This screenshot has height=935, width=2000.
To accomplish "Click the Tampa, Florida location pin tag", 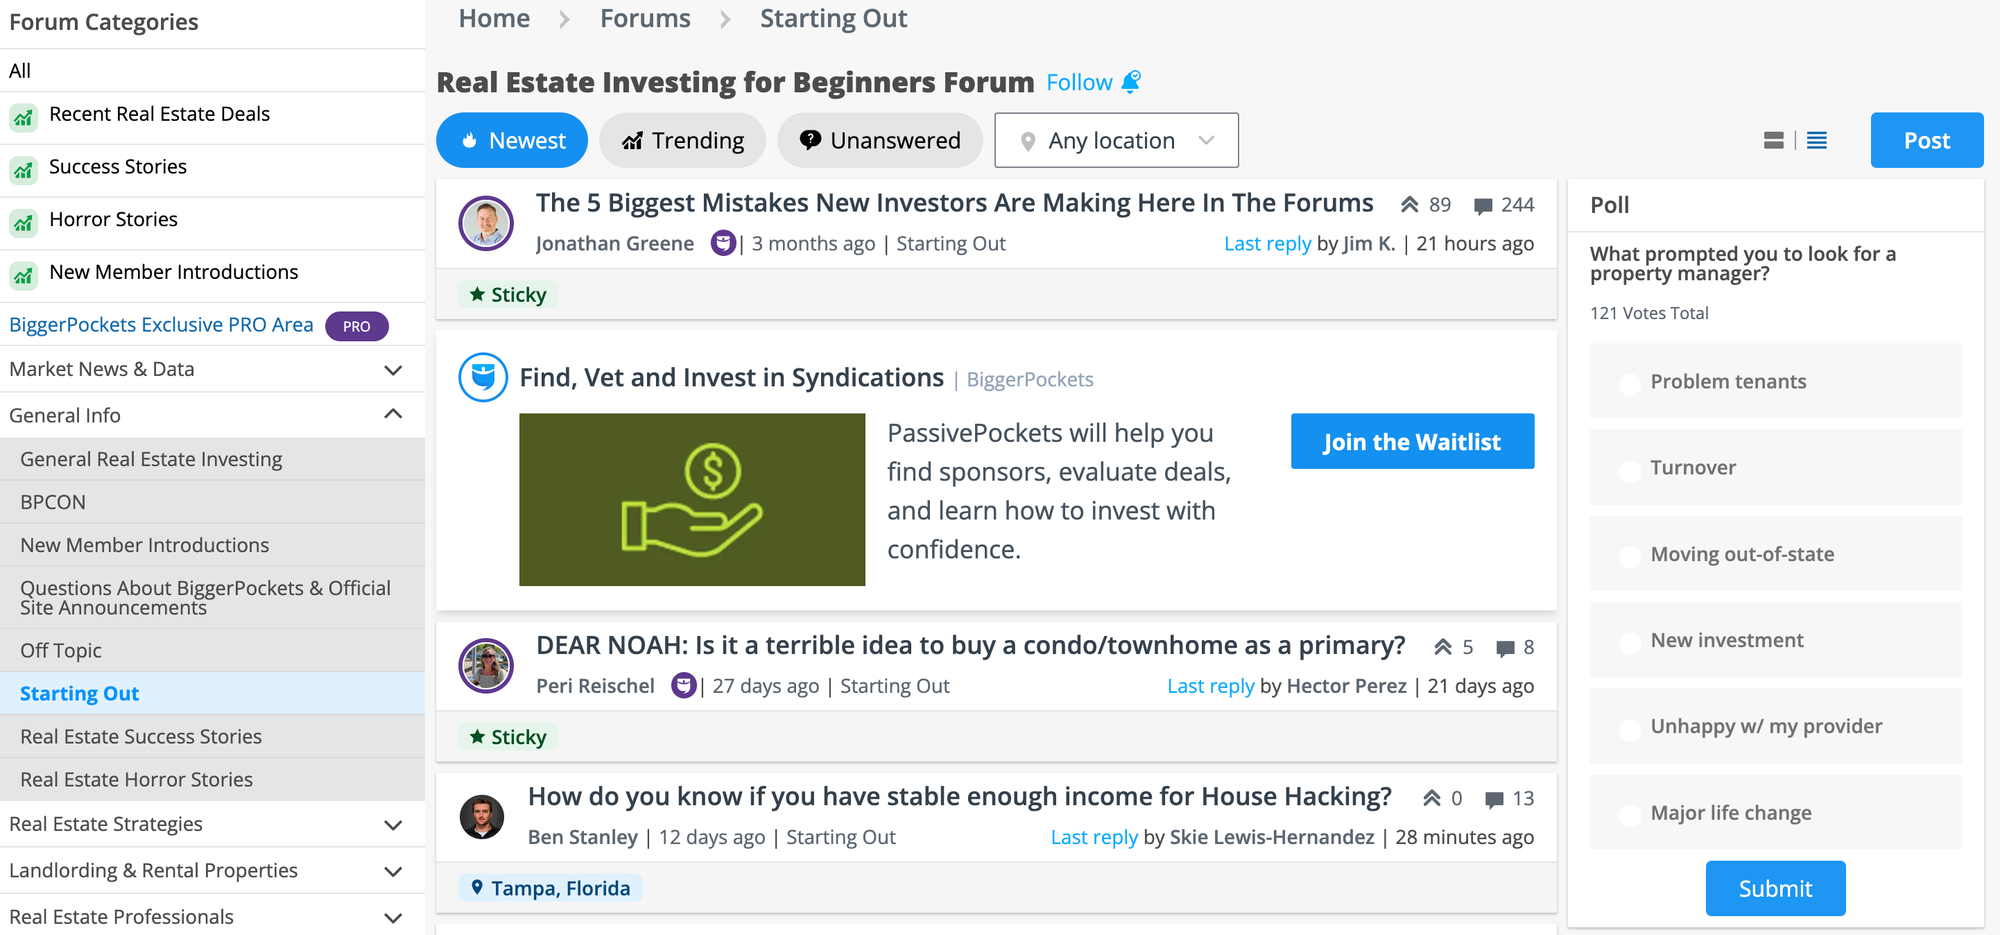I will click(x=549, y=886).
